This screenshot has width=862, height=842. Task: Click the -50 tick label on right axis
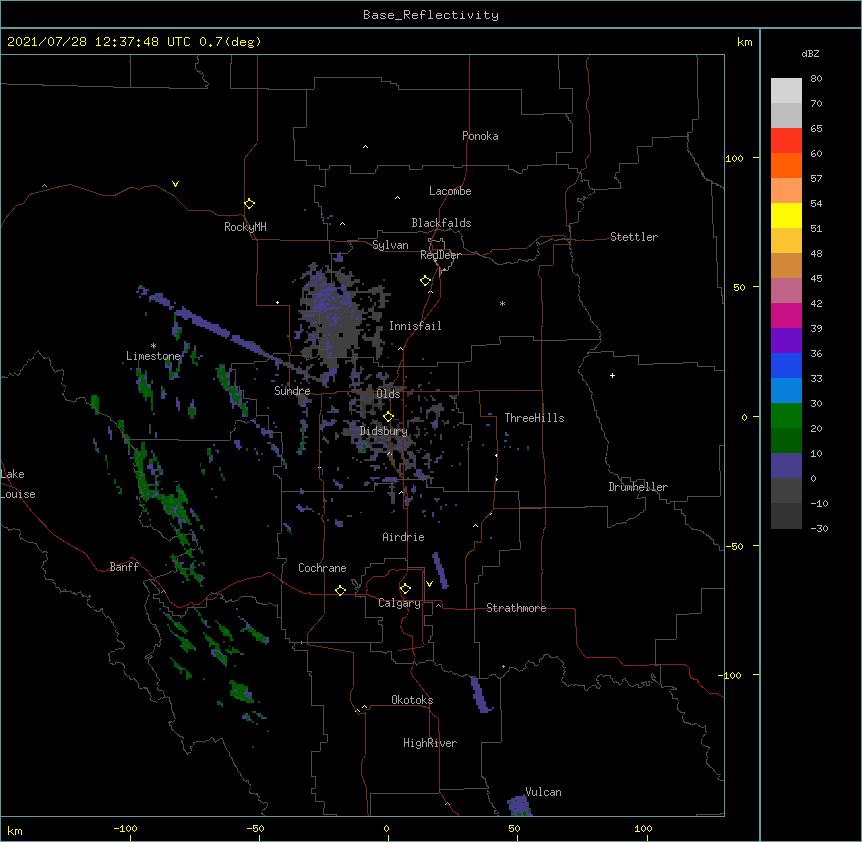pyautogui.click(x=734, y=546)
